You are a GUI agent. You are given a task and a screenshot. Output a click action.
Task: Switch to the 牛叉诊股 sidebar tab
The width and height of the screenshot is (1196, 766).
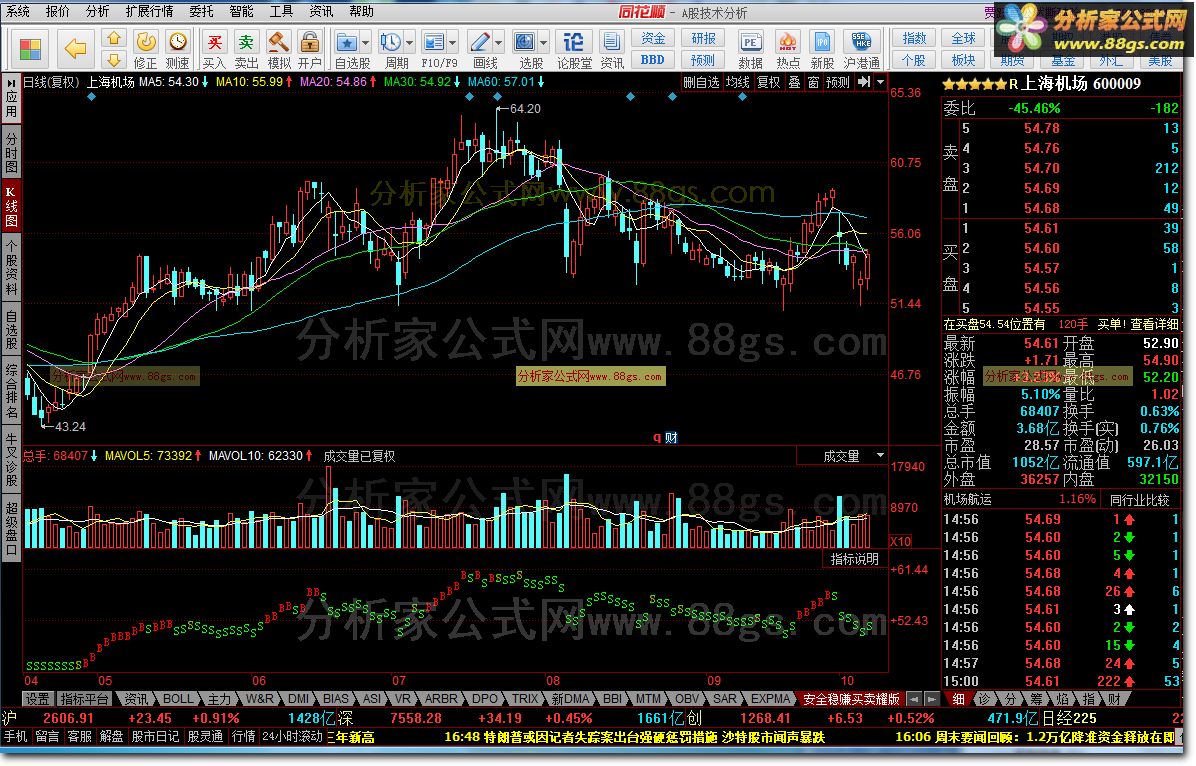[x=11, y=460]
